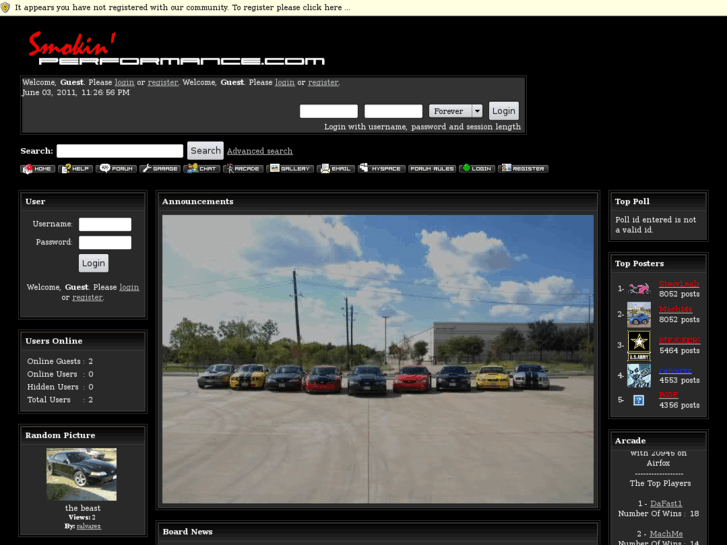Open ralvarez link under Random Picture

[89, 526]
